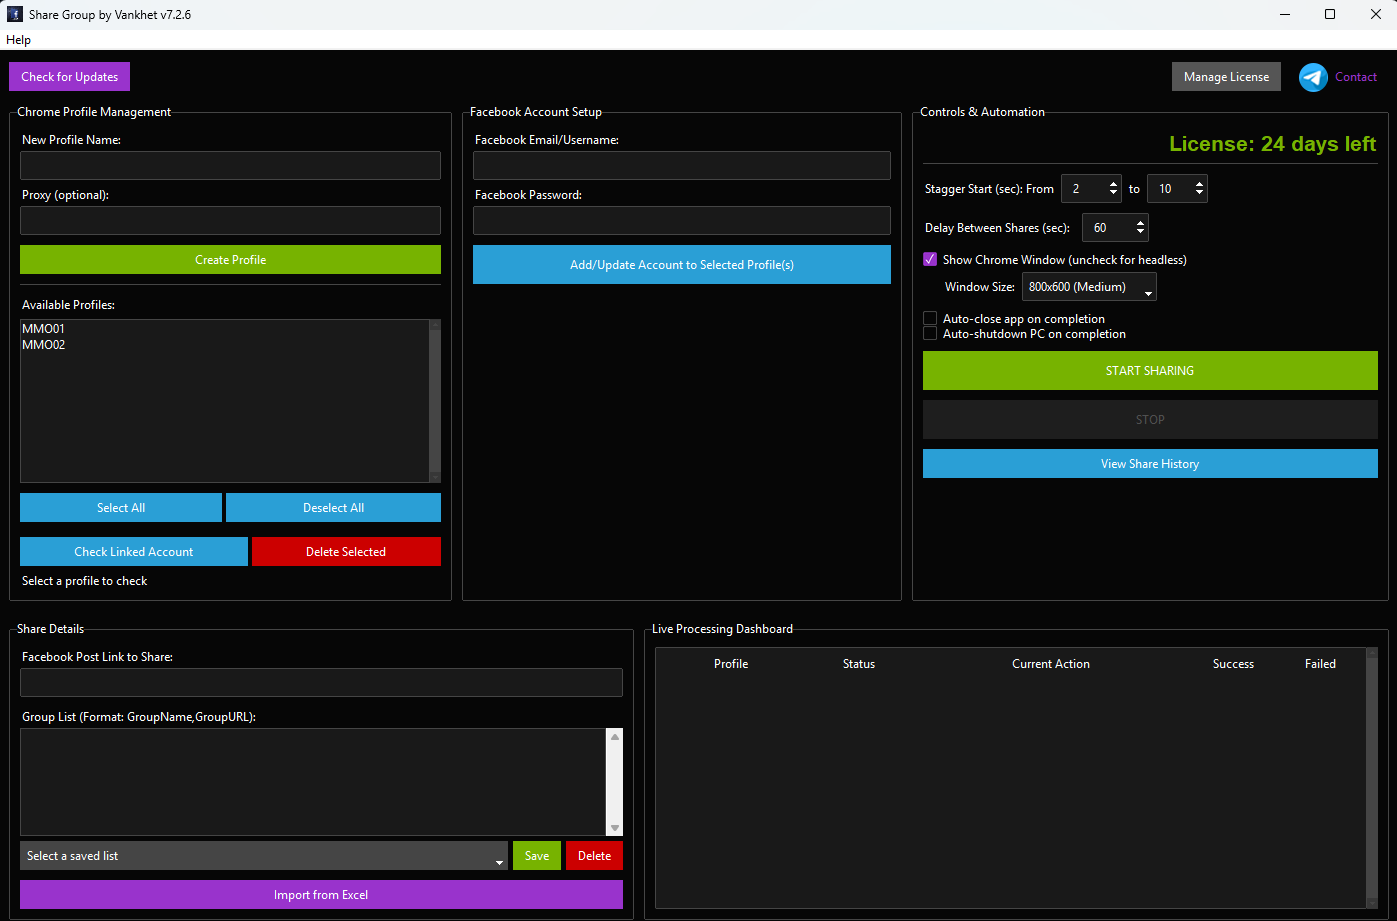Viewport: 1397px width, 921px height.
Task: Decrease Delay Between Shares value
Action: click(x=1141, y=233)
